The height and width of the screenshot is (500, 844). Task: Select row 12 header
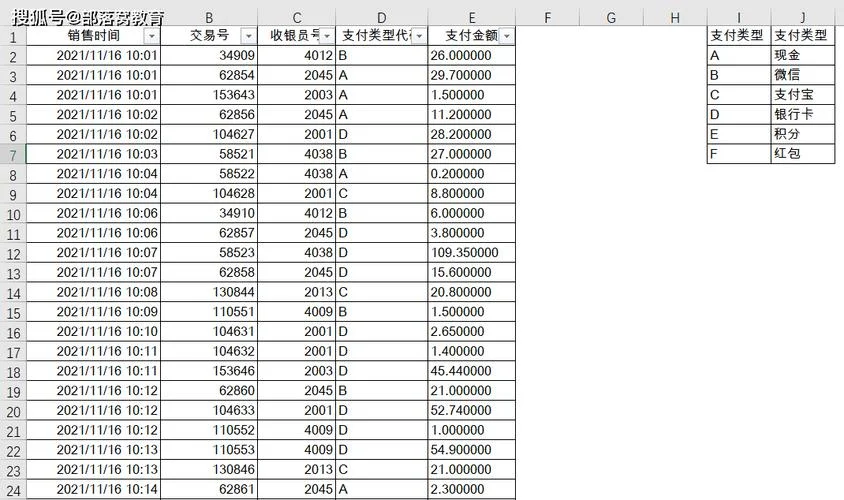coord(13,253)
